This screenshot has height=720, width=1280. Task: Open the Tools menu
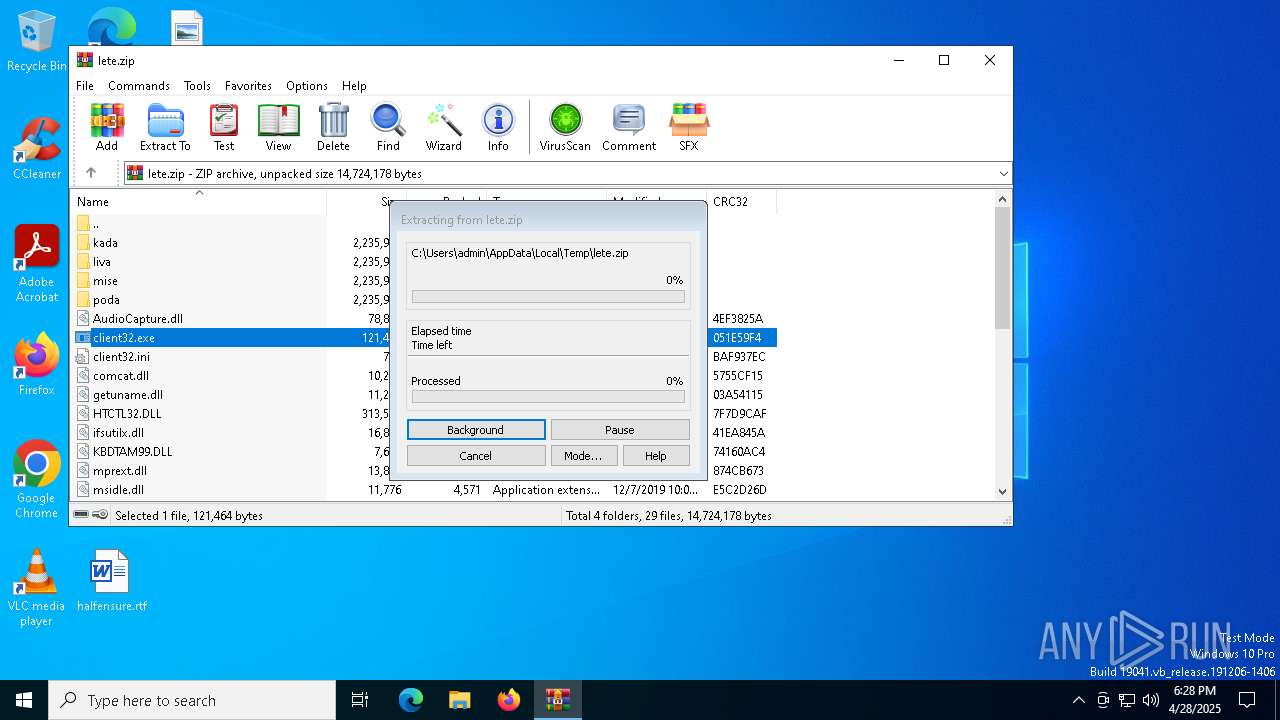click(x=197, y=86)
